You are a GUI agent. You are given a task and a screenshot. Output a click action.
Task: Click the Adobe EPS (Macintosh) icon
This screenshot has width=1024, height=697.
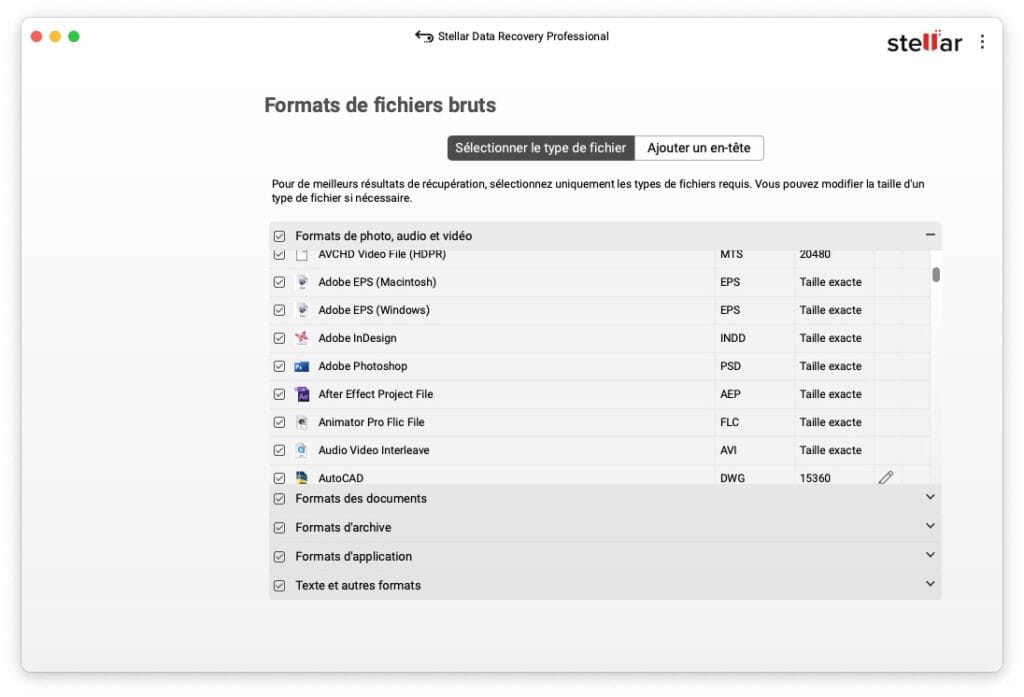pos(302,282)
